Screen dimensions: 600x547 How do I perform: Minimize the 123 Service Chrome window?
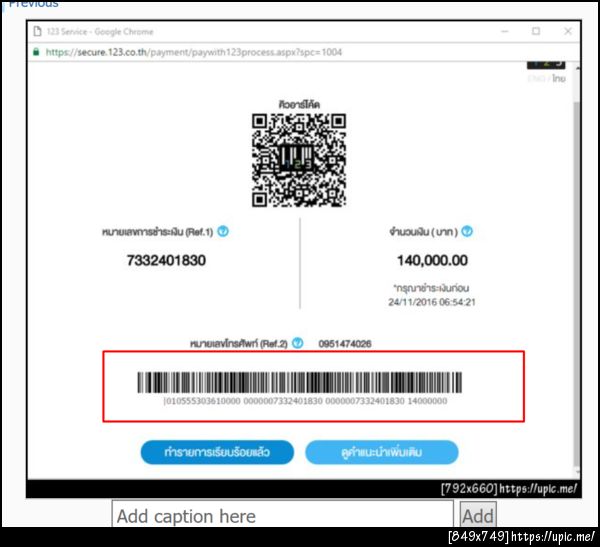point(505,31)
